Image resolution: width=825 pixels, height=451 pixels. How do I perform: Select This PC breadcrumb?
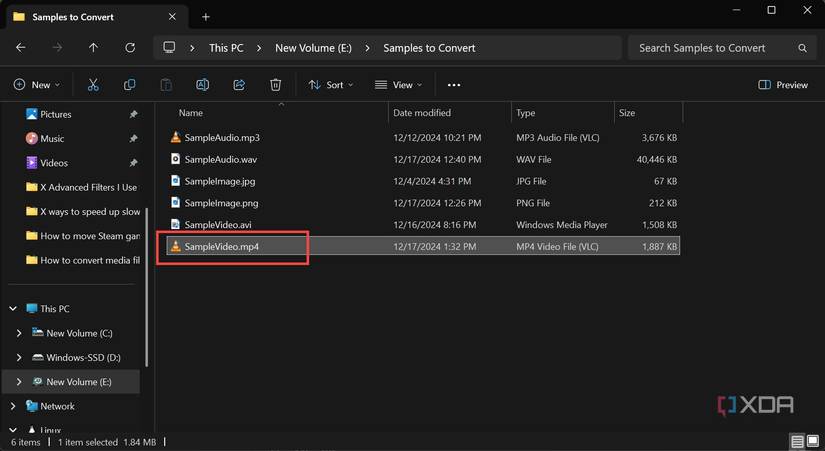pos(226,48)
